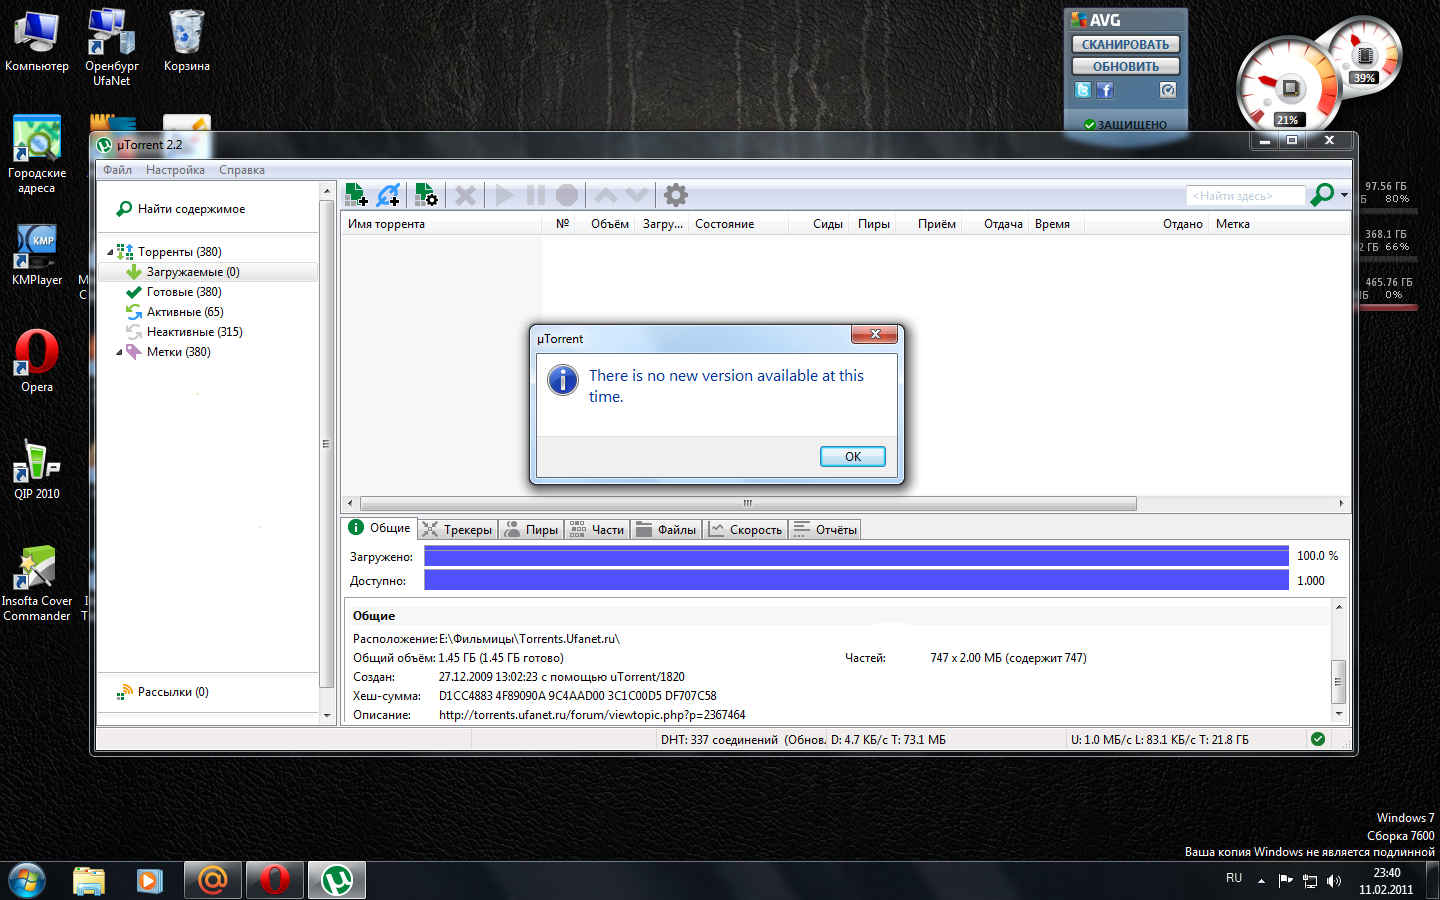Click the Pause torrent toolbar icon
Screen dimensions: 1440x900
[x=536, y=195]
